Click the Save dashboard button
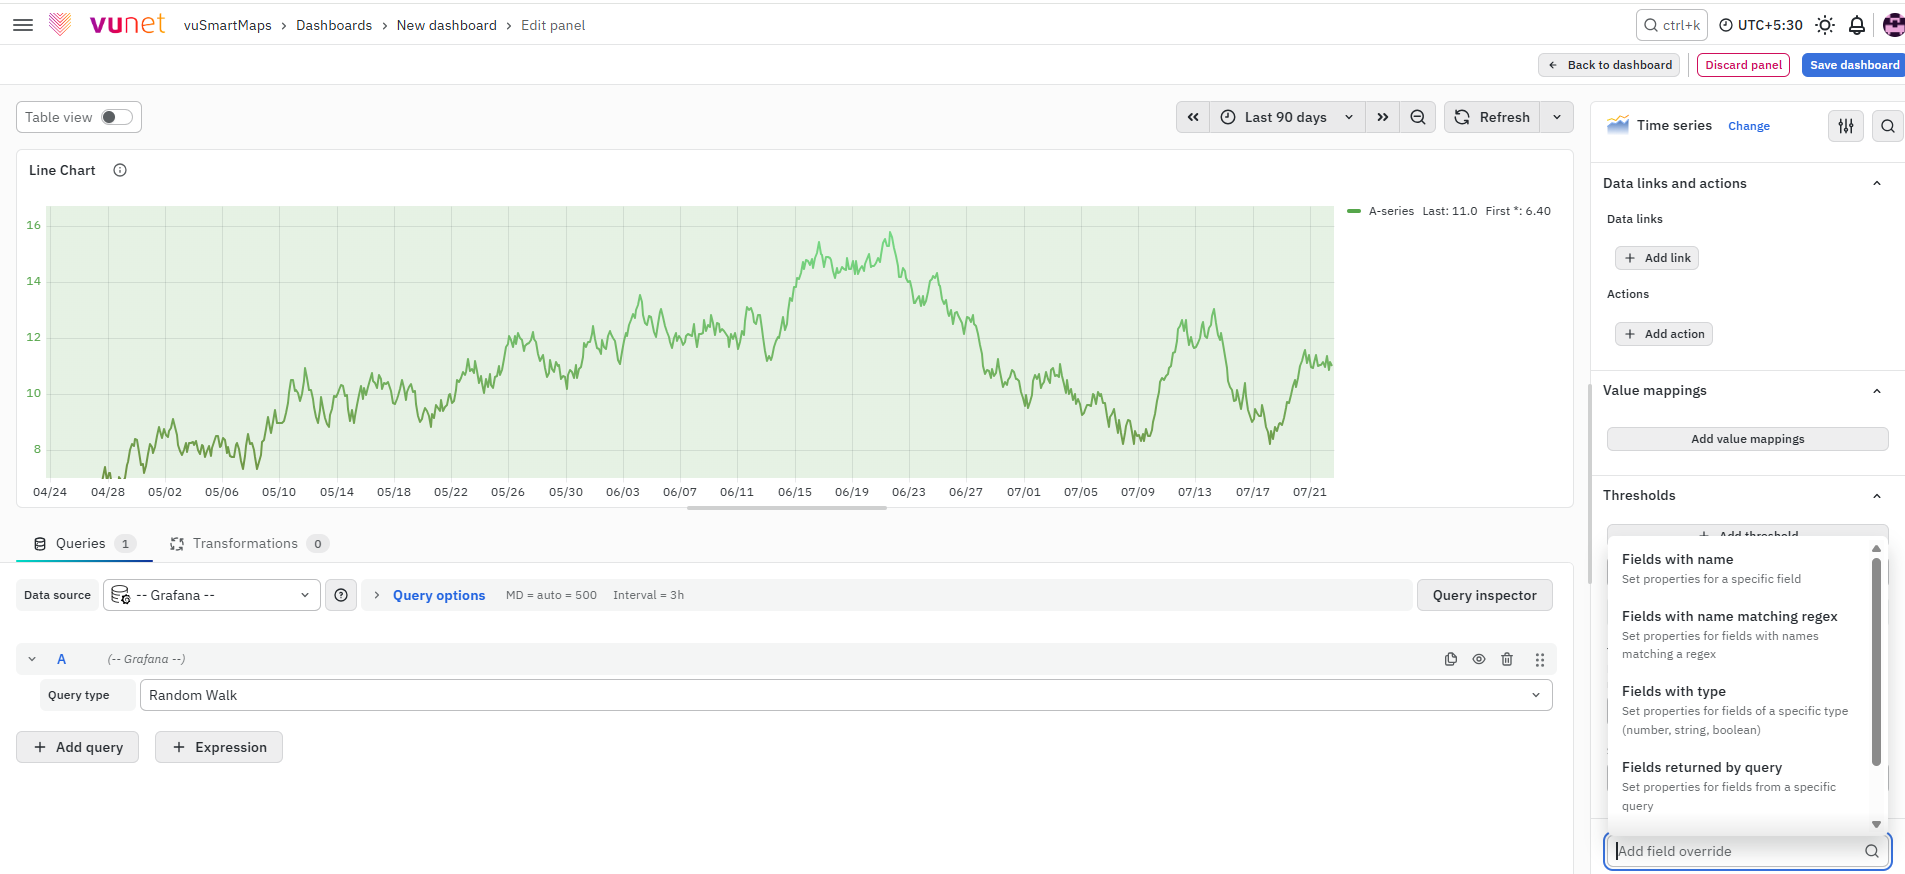1905x874 pixels. tap(1854, 65)
